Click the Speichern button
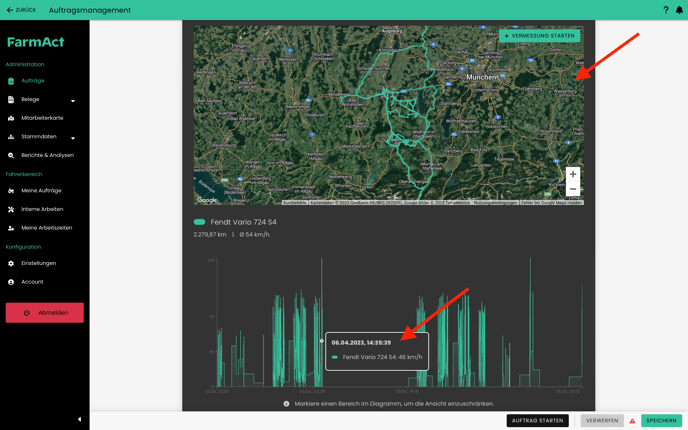688x430 pixels. (661, 420)
